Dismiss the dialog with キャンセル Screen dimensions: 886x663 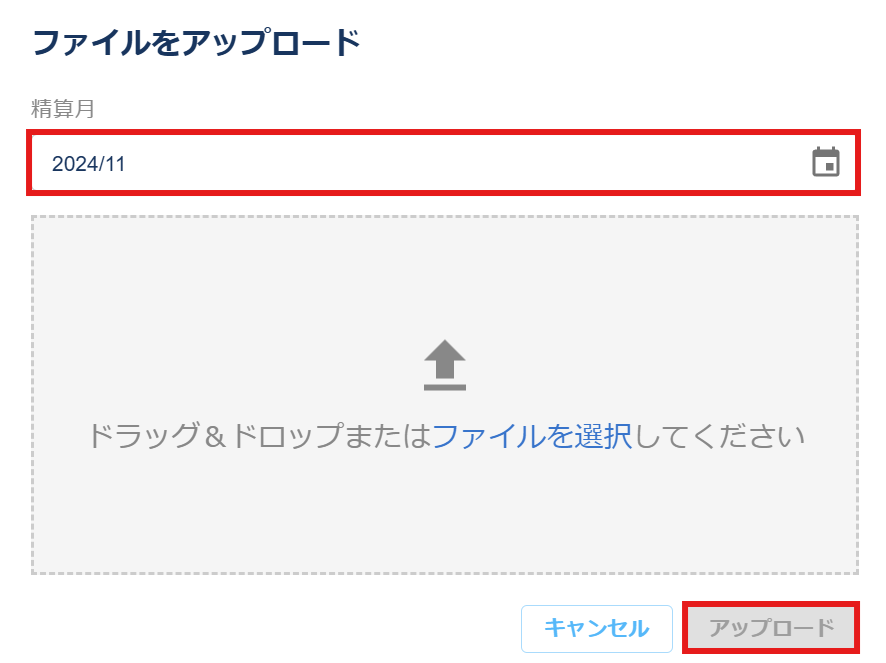(597, 629)
